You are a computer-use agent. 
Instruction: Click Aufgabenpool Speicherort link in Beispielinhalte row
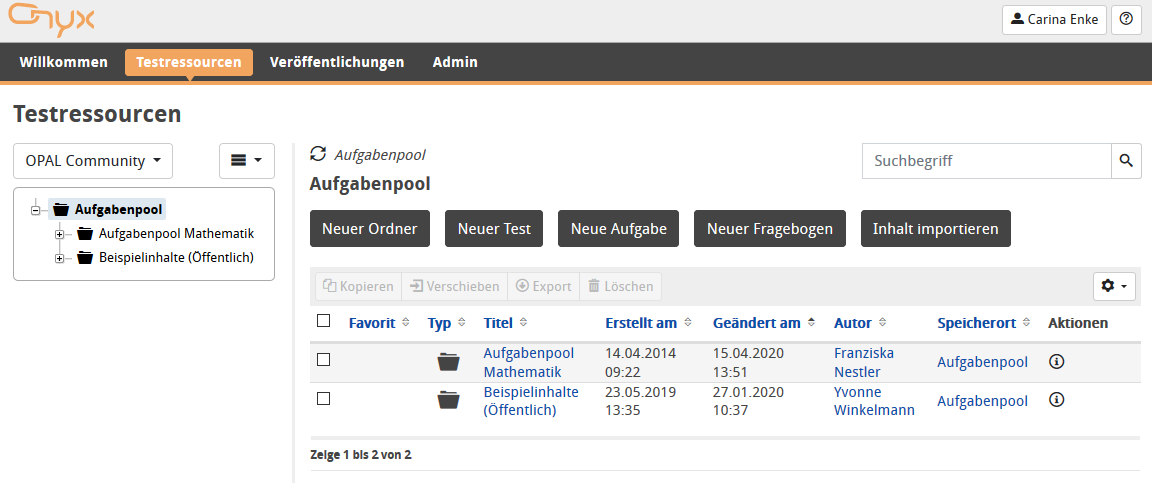click(982, 401)
